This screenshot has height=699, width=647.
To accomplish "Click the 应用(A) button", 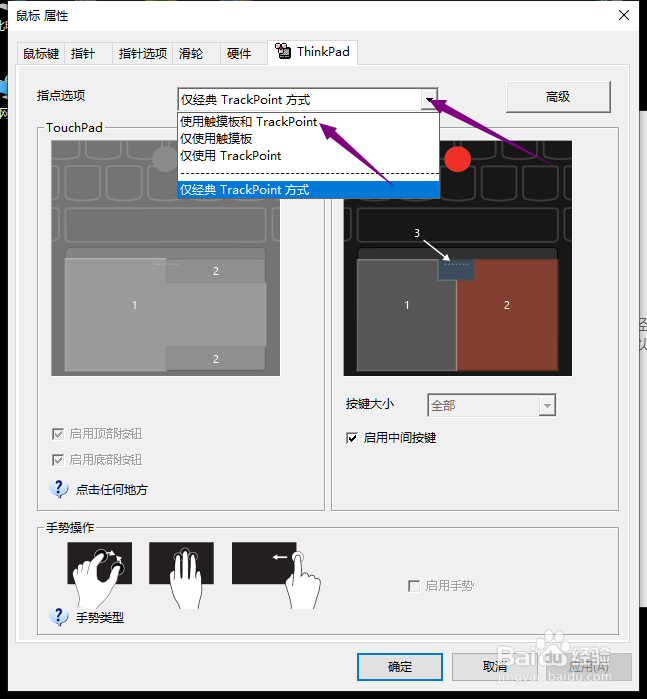I will point(589,667).
